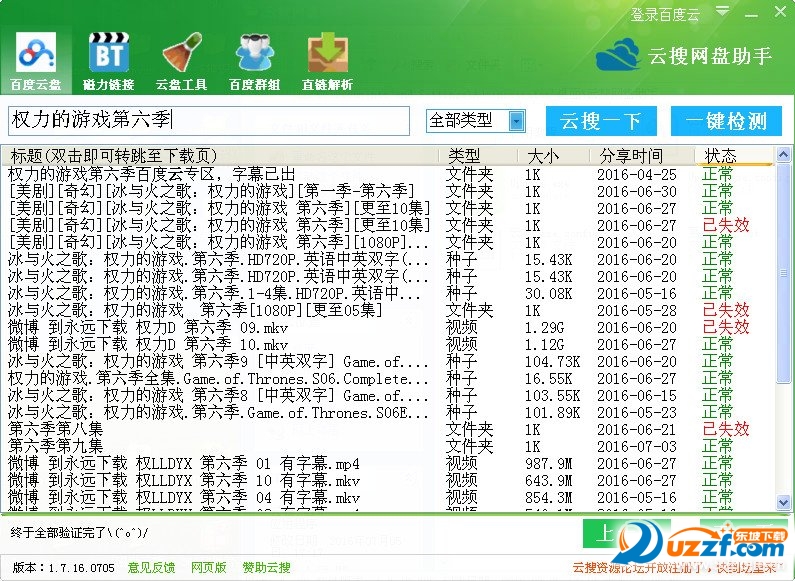Select row 第六季[1080P][更至05集]
795x581 pixels.
388,310
